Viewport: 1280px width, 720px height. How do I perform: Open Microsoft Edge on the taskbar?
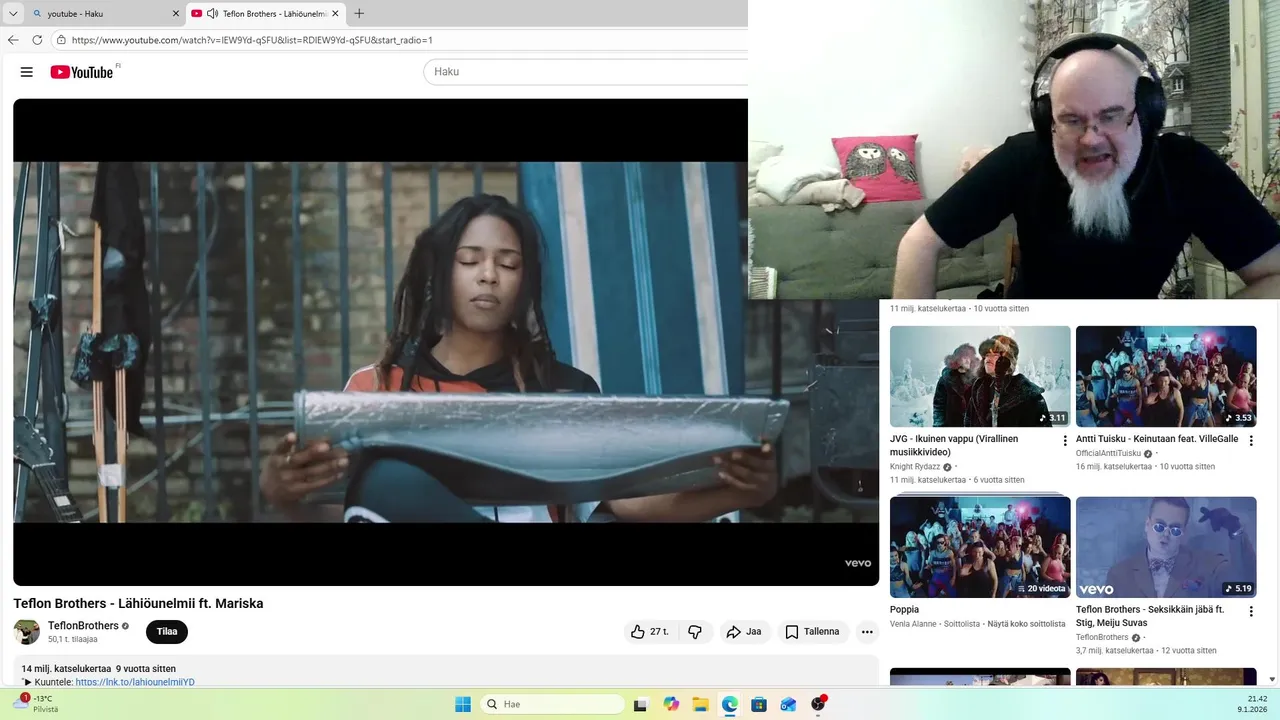(730, 704)
